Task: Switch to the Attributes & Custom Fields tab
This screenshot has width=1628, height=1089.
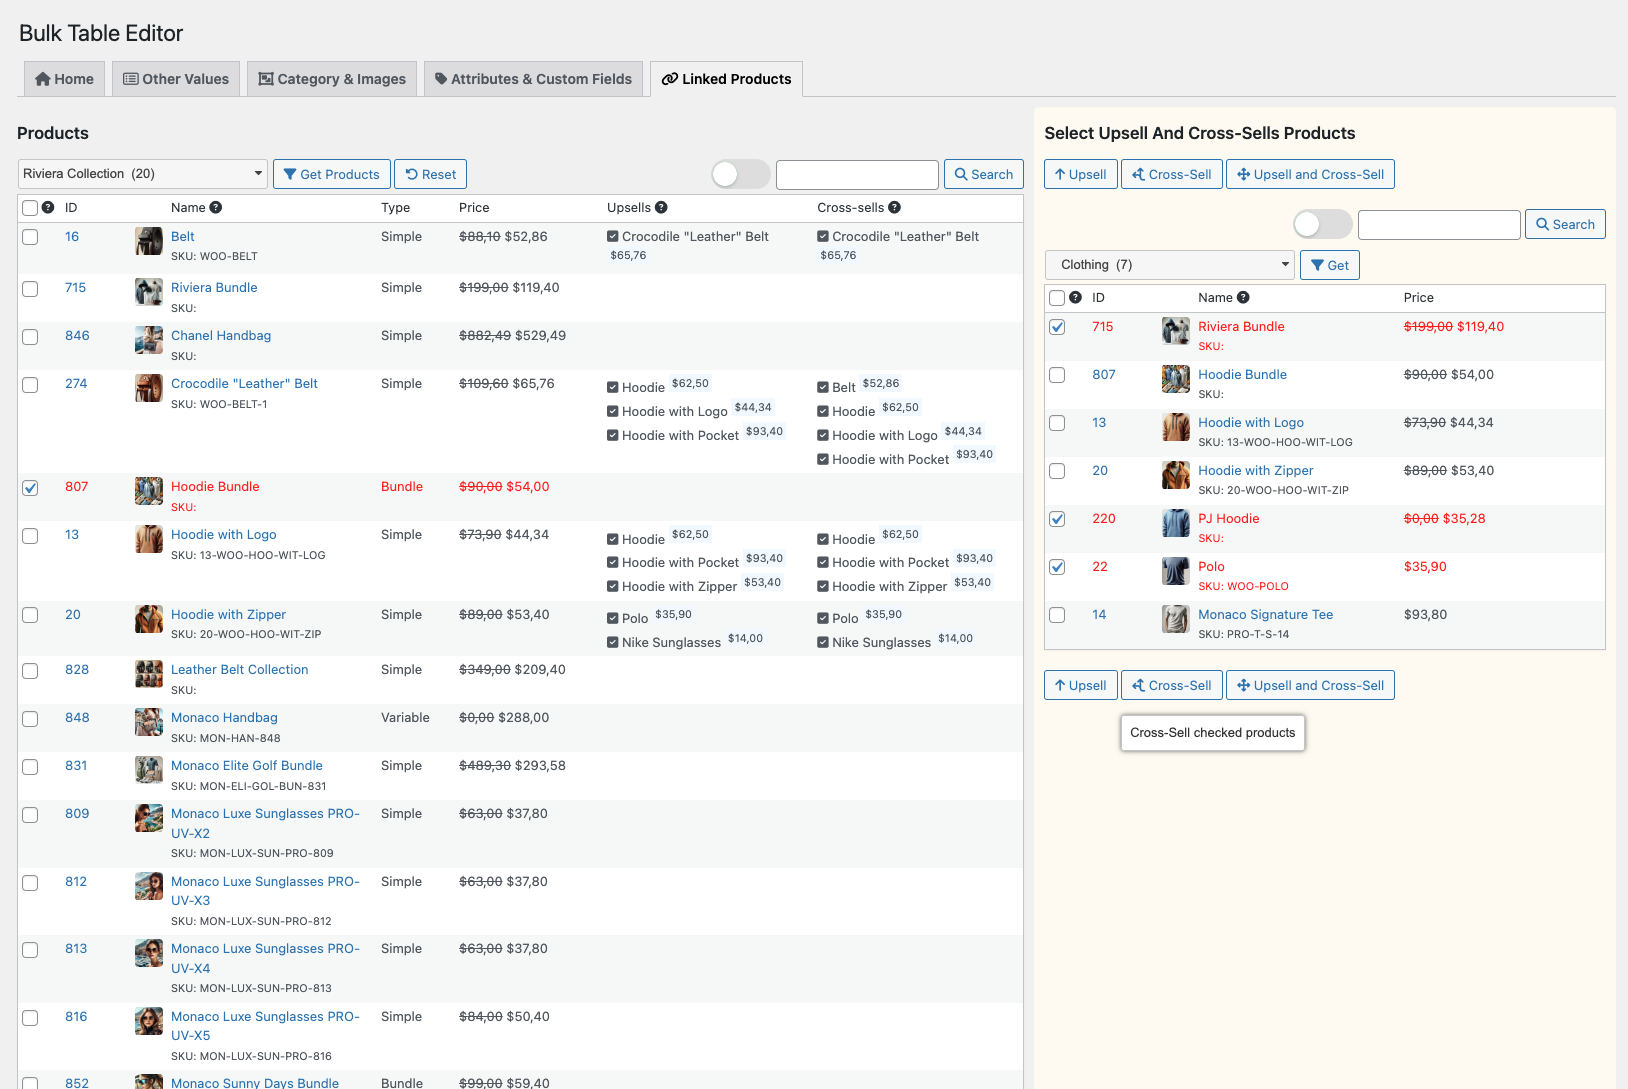Action: click(x=533, y=78)
